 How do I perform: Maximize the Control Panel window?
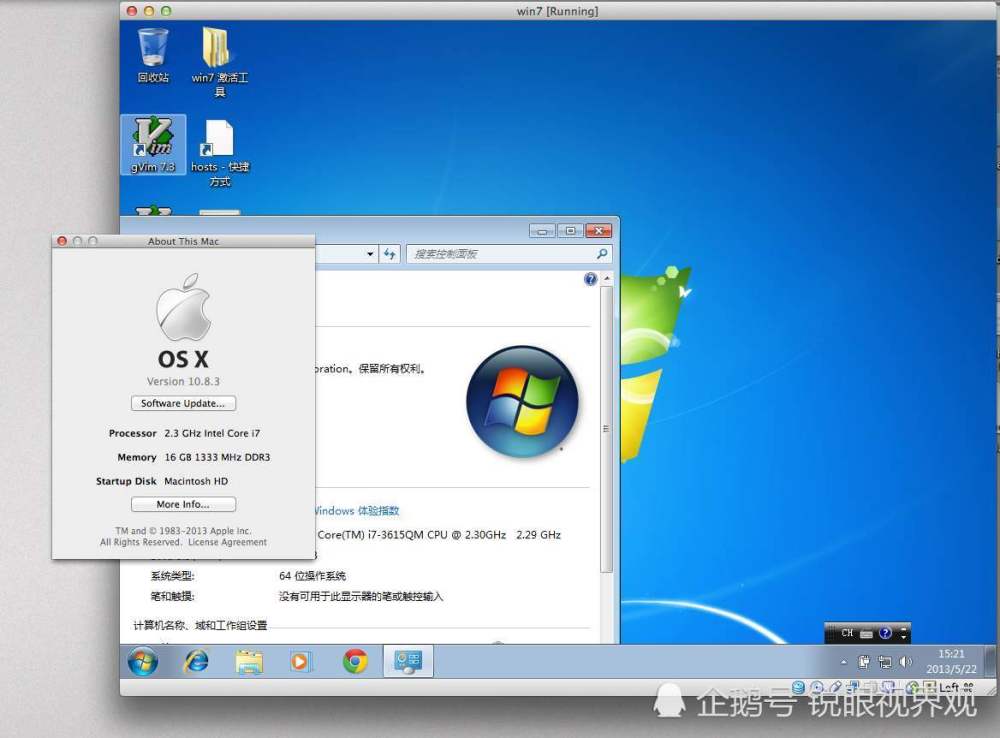coord(570,231)
